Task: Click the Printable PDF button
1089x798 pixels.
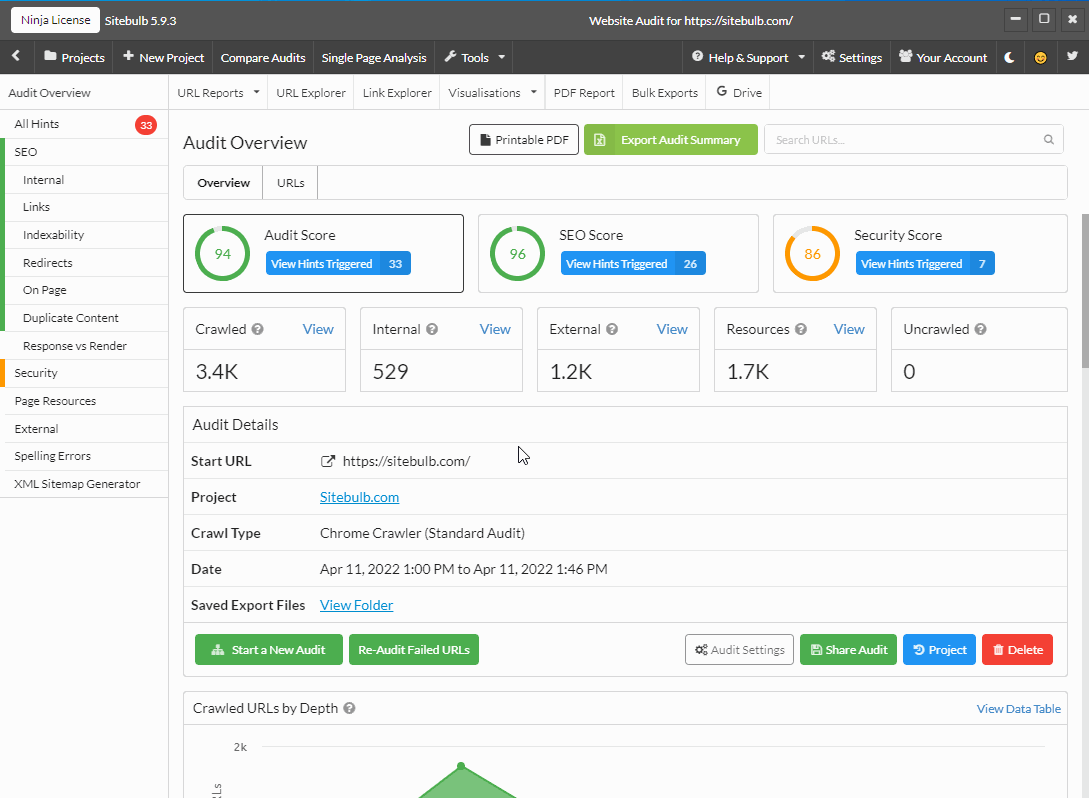Action: click(524, 140)
